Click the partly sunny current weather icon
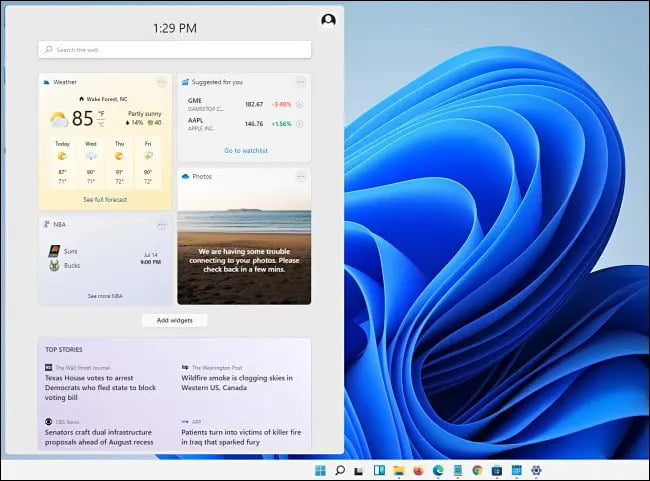This screenshot has height=481, width=650. [59, 119]
